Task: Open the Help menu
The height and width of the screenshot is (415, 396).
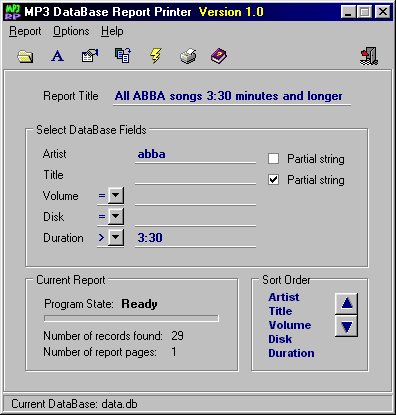Action: pos(112,31)
